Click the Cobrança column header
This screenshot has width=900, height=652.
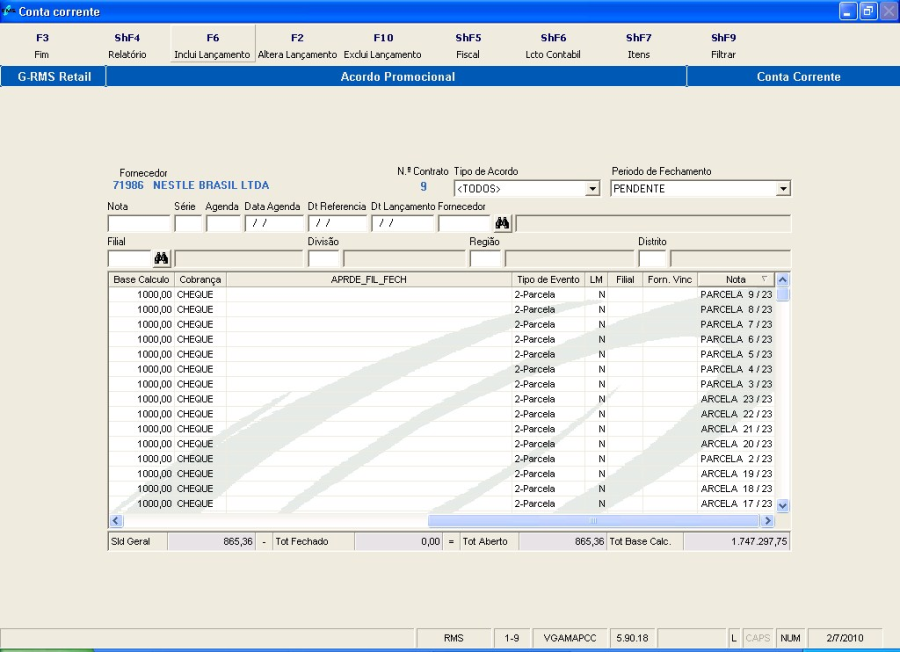point(200,280)
